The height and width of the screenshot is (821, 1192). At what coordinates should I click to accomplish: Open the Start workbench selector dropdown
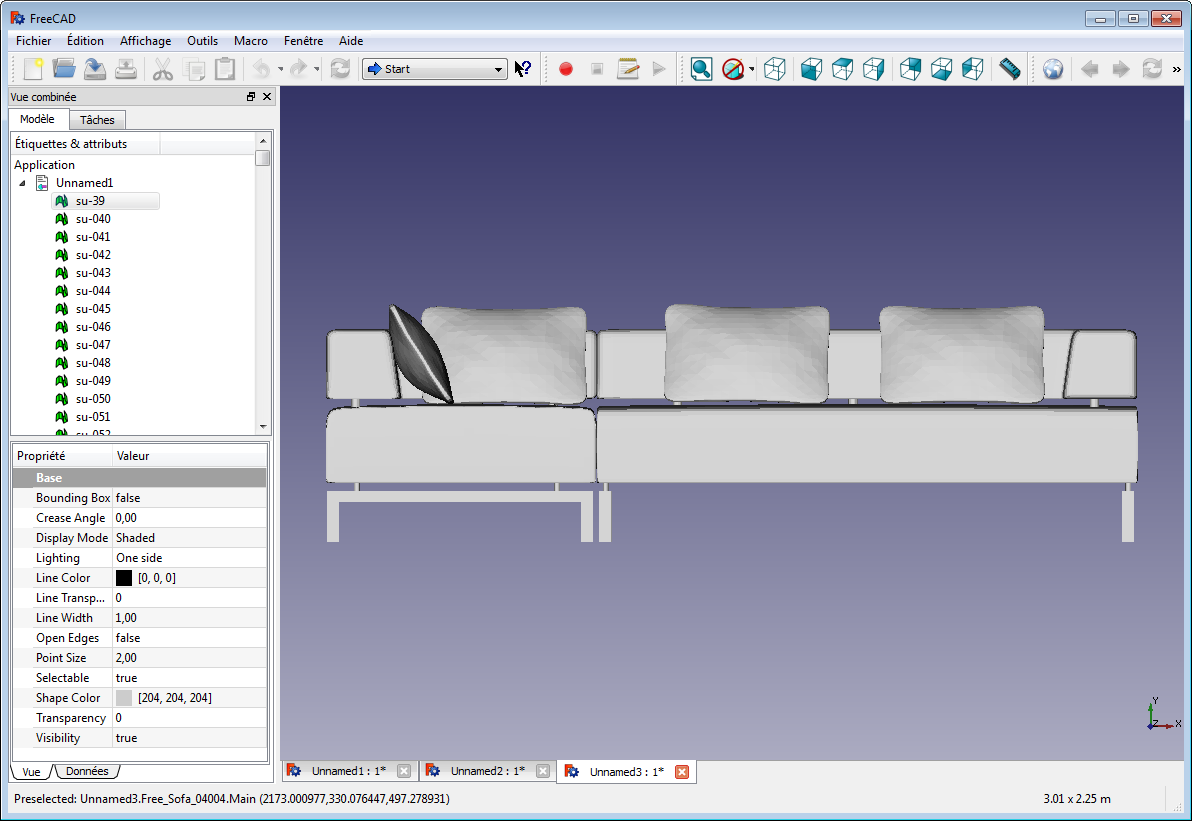pyautogui.click(x=500, y=69)
